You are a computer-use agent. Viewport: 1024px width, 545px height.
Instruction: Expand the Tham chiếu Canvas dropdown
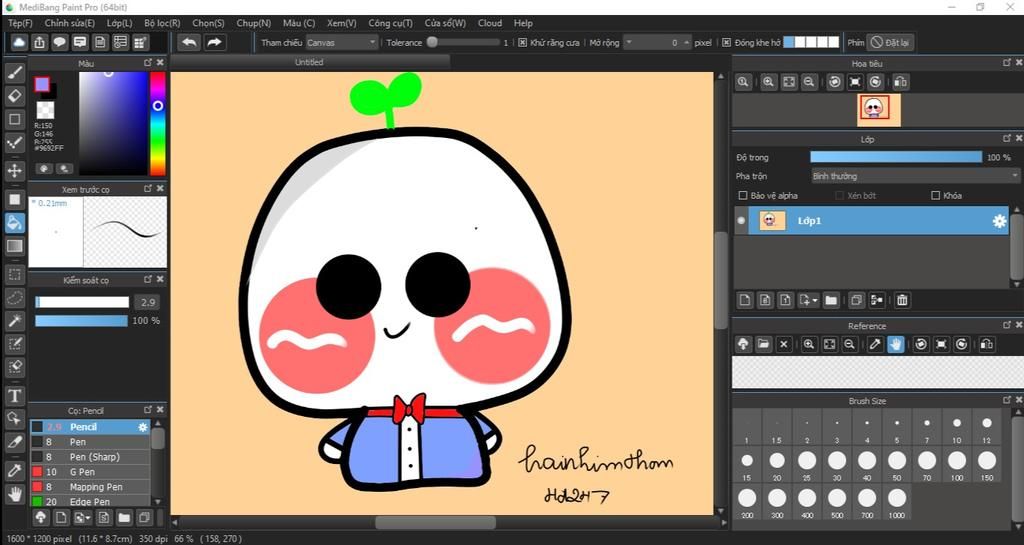(x=342, y=43)
